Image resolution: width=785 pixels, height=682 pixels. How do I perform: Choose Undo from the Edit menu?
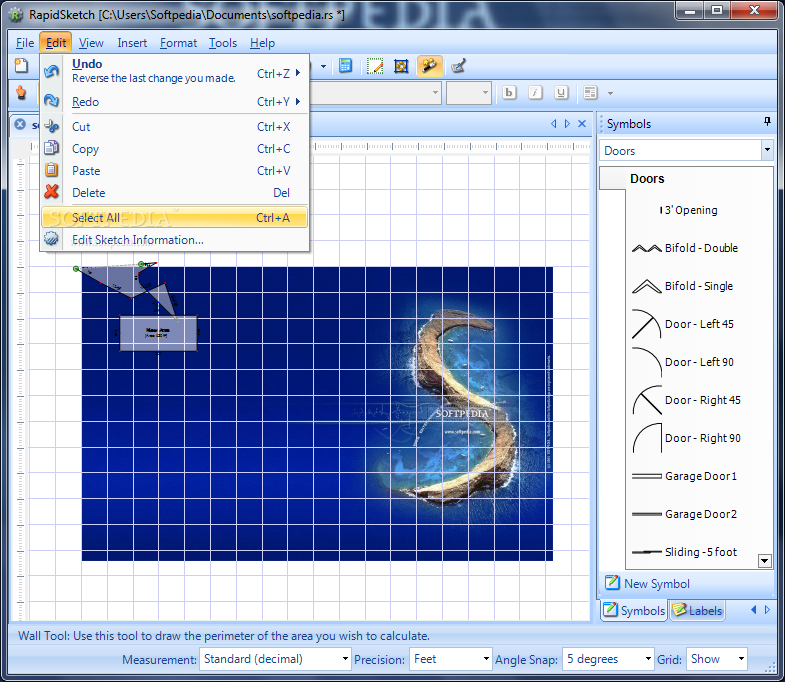point(174,72)
